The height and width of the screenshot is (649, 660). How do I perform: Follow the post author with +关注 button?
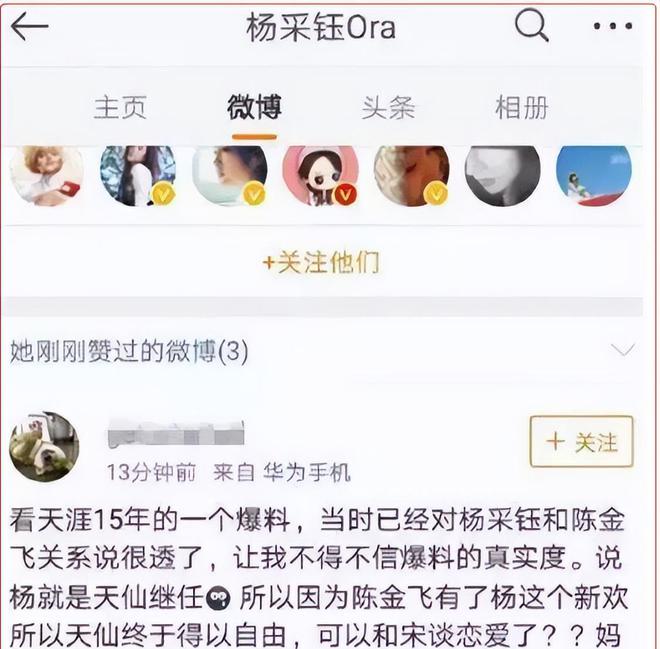click(x=582, y=442)
